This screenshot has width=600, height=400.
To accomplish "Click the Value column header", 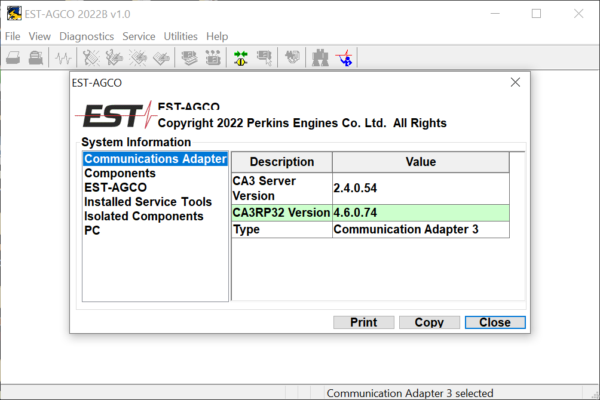I will tap(421, 162).
